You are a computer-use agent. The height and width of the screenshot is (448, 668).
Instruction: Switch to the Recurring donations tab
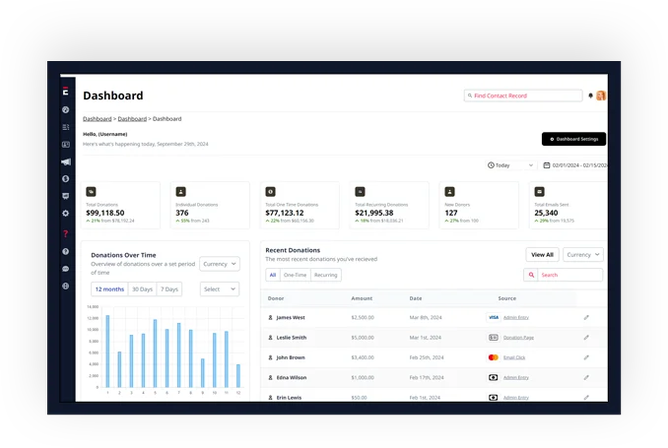pyautogui.click(x=326, y=274)
